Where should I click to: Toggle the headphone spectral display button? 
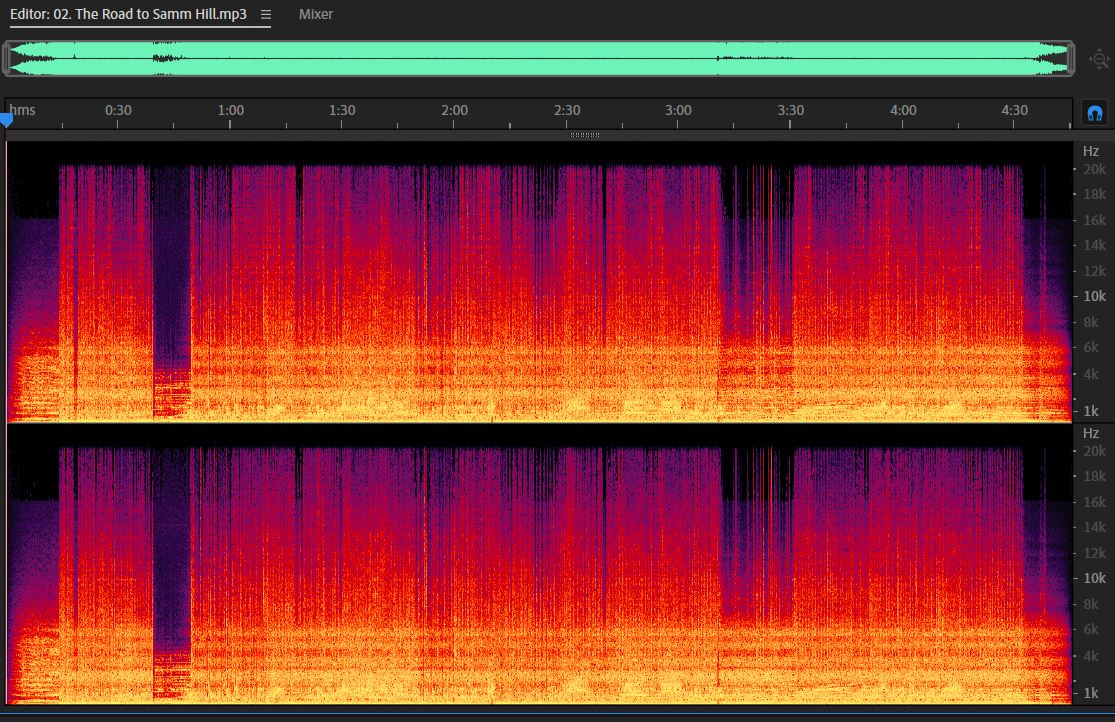point(1094,113)
